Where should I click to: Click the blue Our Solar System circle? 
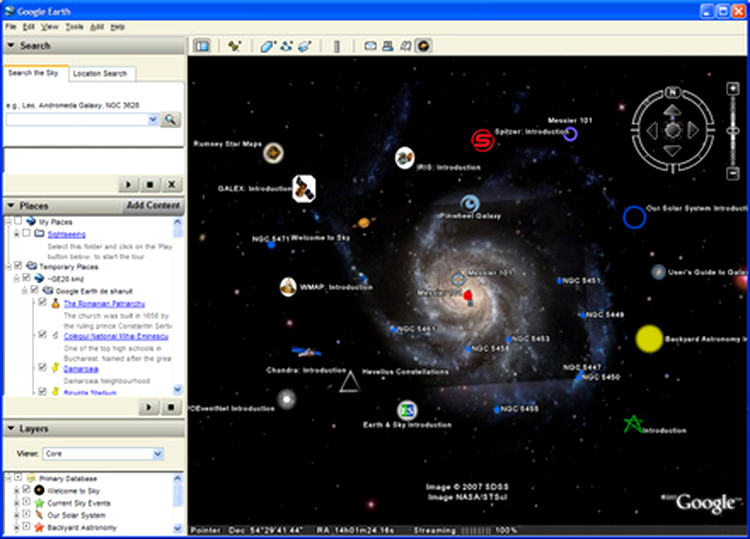634,217
